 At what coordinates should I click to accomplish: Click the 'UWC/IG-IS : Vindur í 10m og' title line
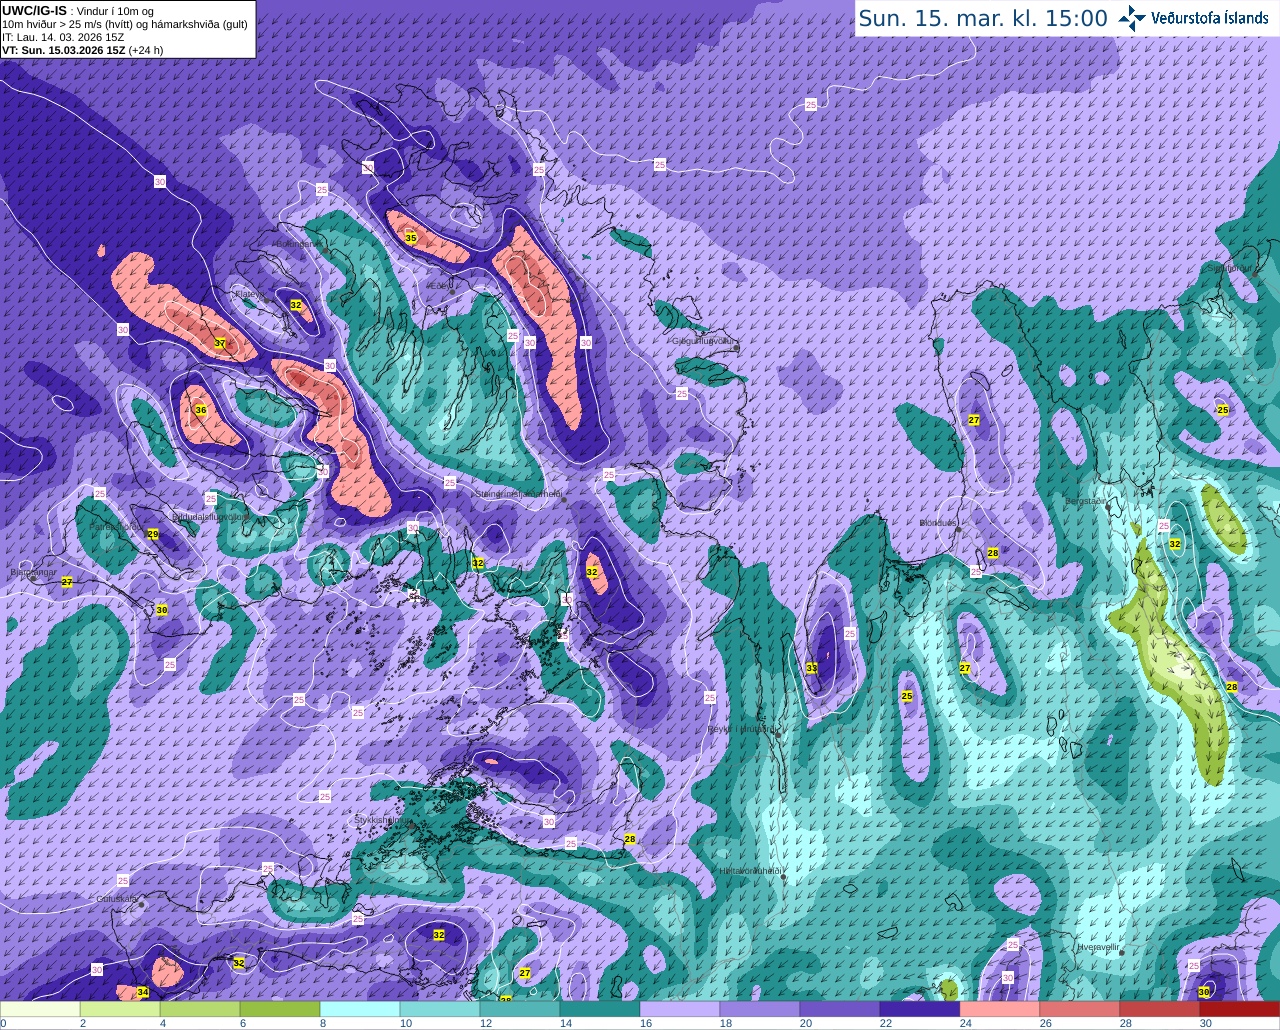pos(78,10)
